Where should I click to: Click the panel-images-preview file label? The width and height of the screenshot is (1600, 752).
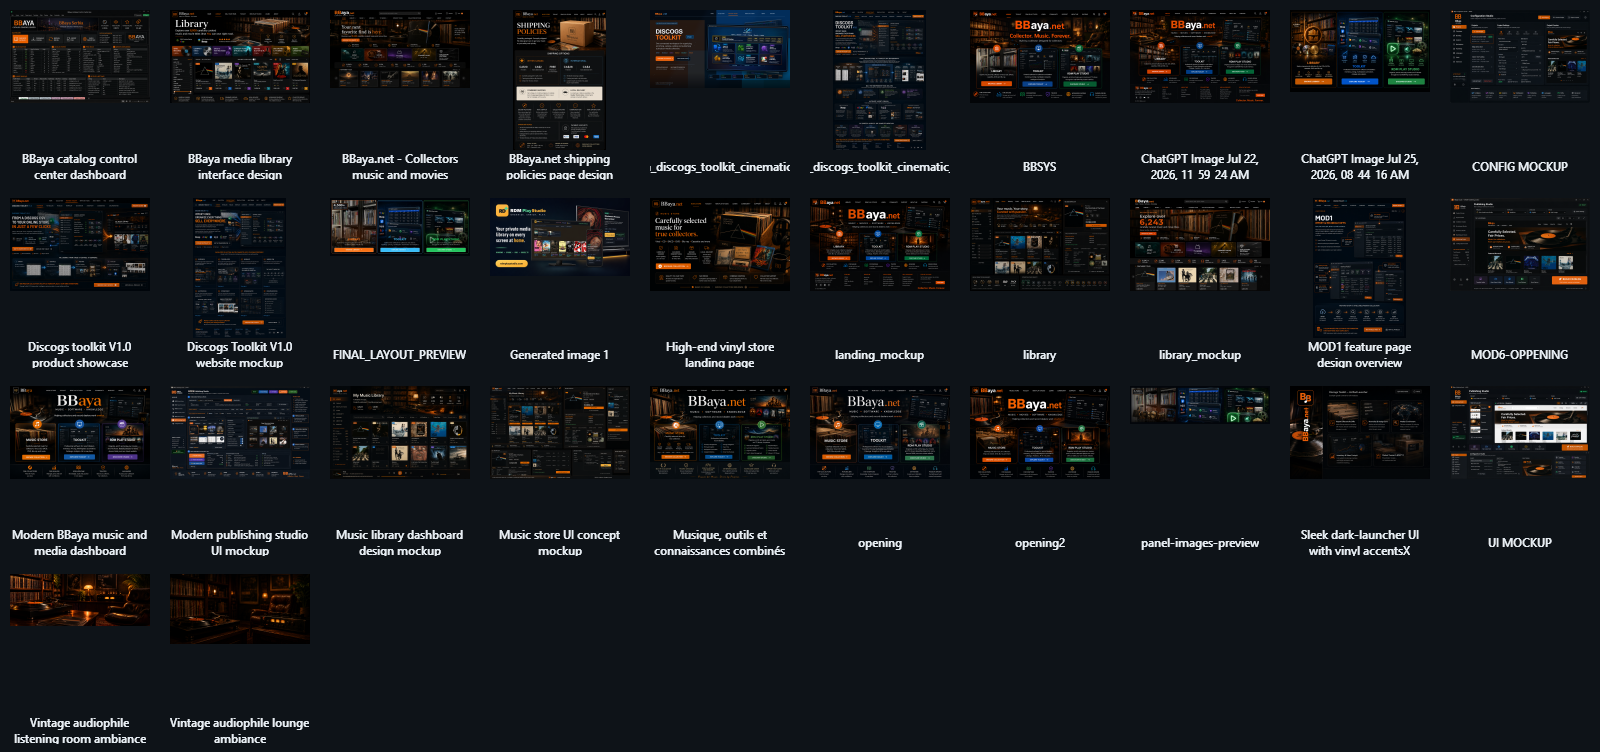[1200, 543]
